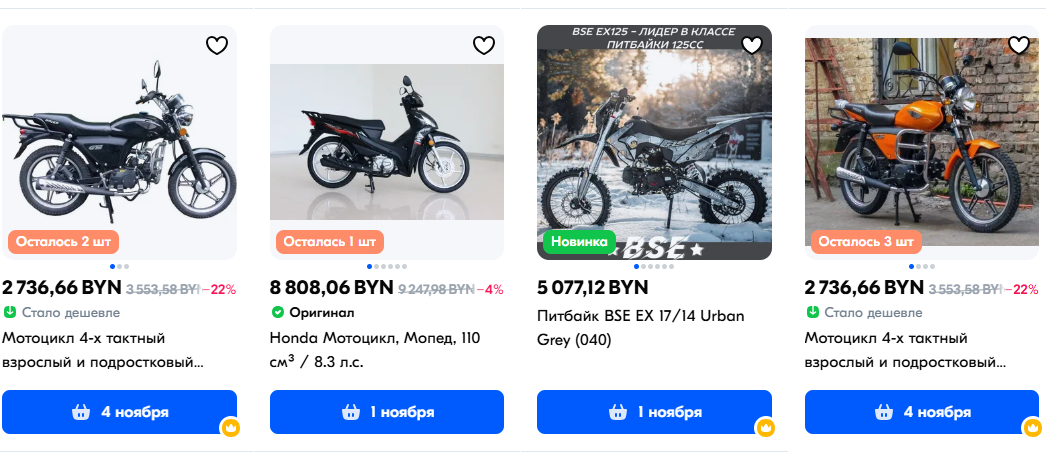Click green 'Оригинал' checkmark badge icon
This screenshot has height=452, width=1046.
[277, 312]
